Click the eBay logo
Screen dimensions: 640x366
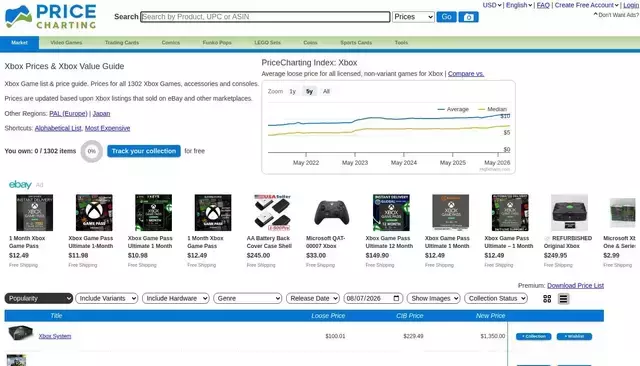point(20,184)
